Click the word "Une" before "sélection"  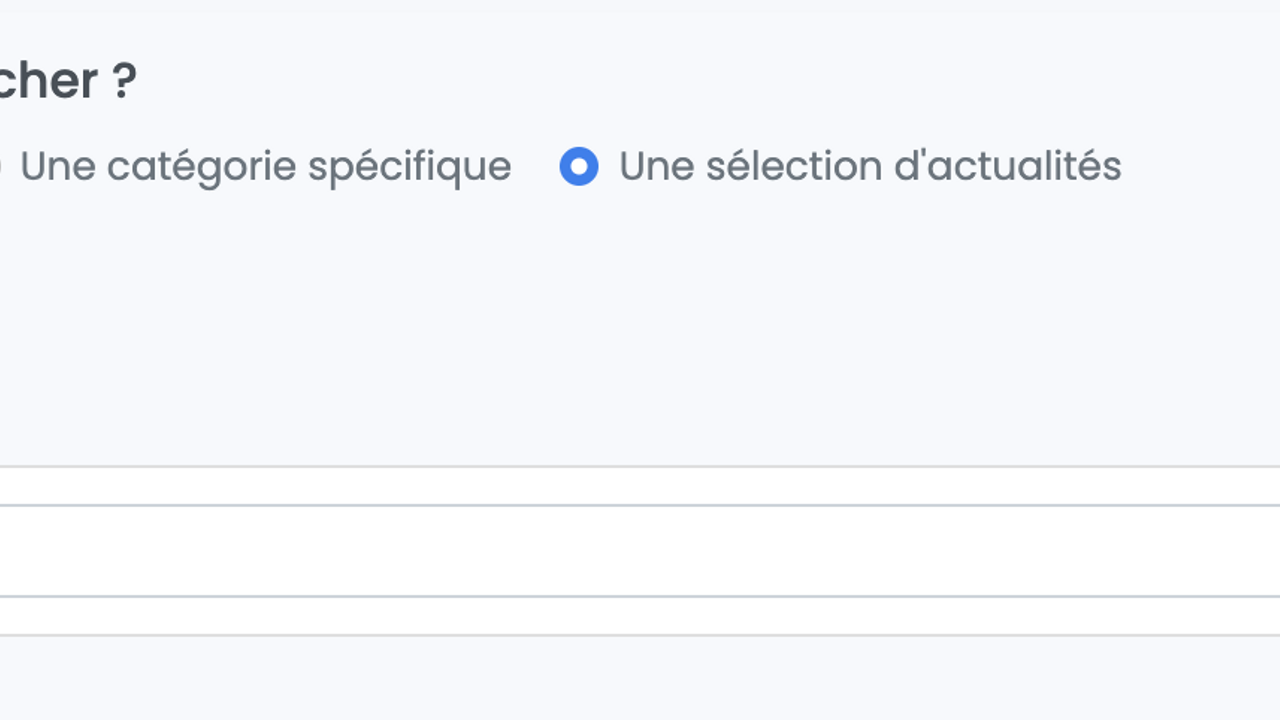[x=656, y=166]
